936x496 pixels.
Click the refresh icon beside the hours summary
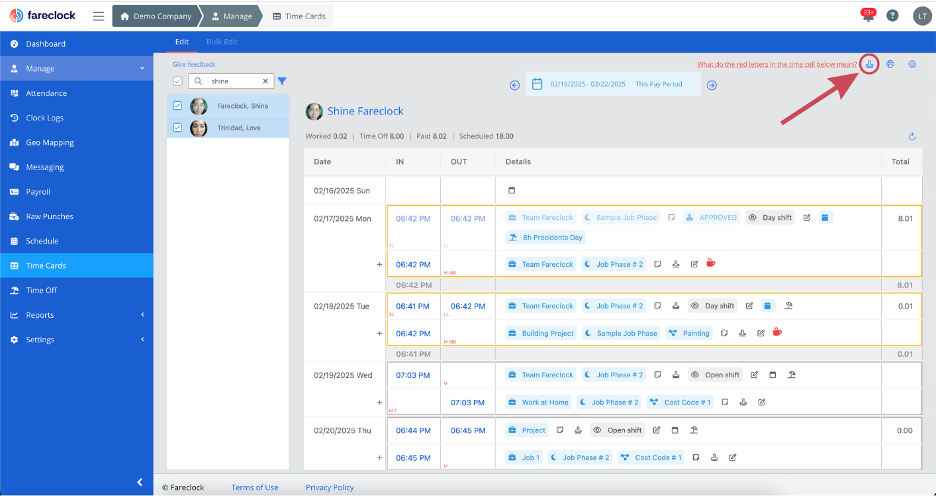pyautogui.click(x=912, y=137)
